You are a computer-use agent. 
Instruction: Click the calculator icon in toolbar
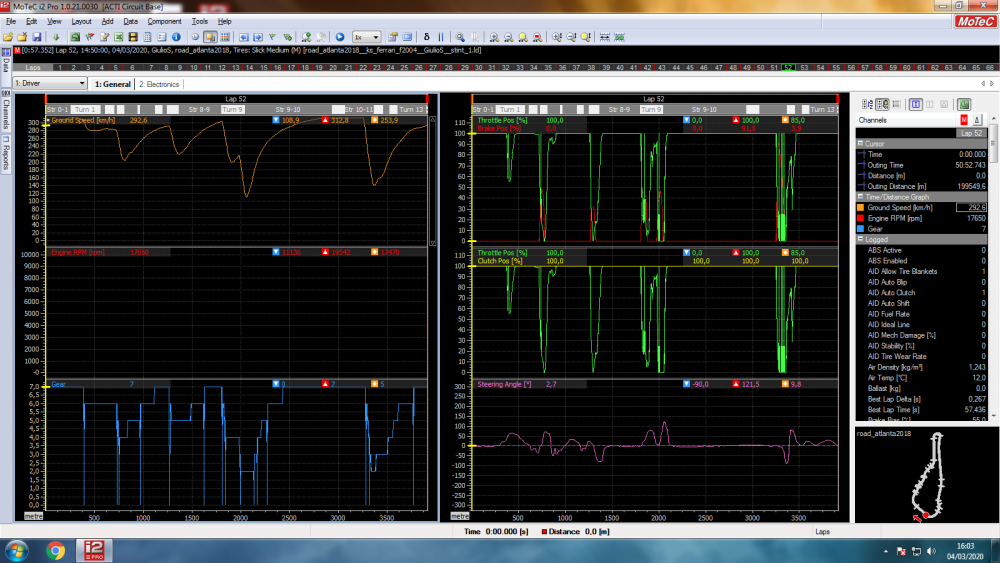(147, 37)
